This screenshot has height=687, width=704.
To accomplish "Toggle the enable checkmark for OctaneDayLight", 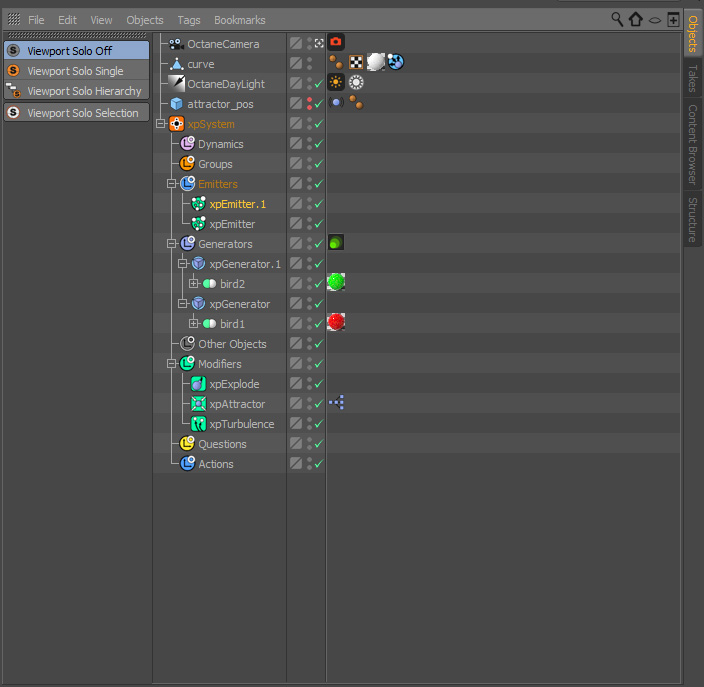I will click(x=319, y=84).
